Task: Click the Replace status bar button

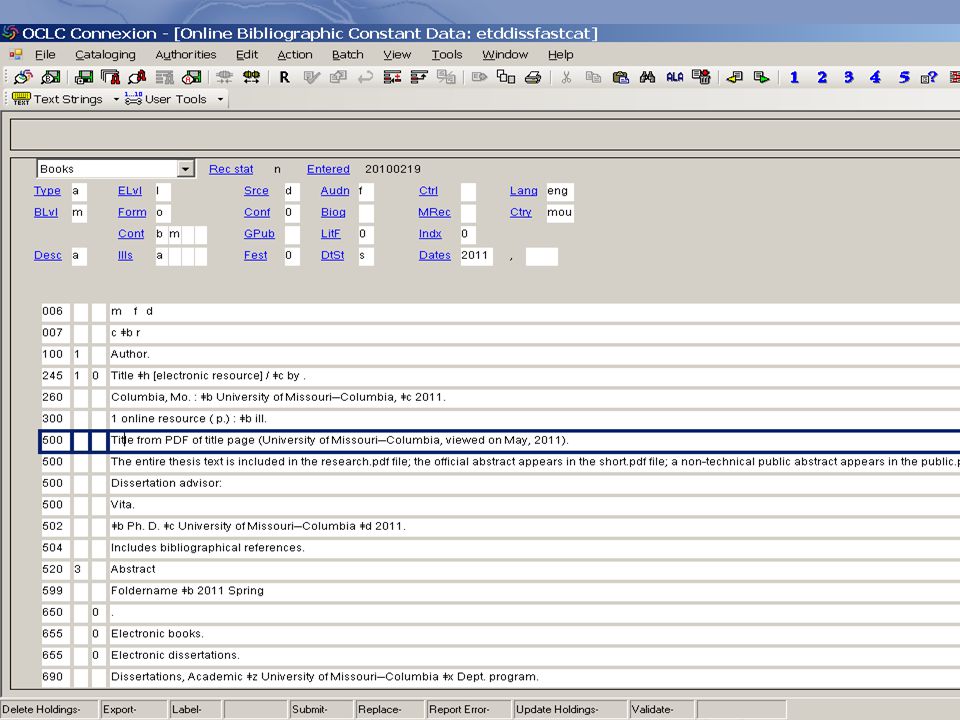Action: [x=389, y=709]
